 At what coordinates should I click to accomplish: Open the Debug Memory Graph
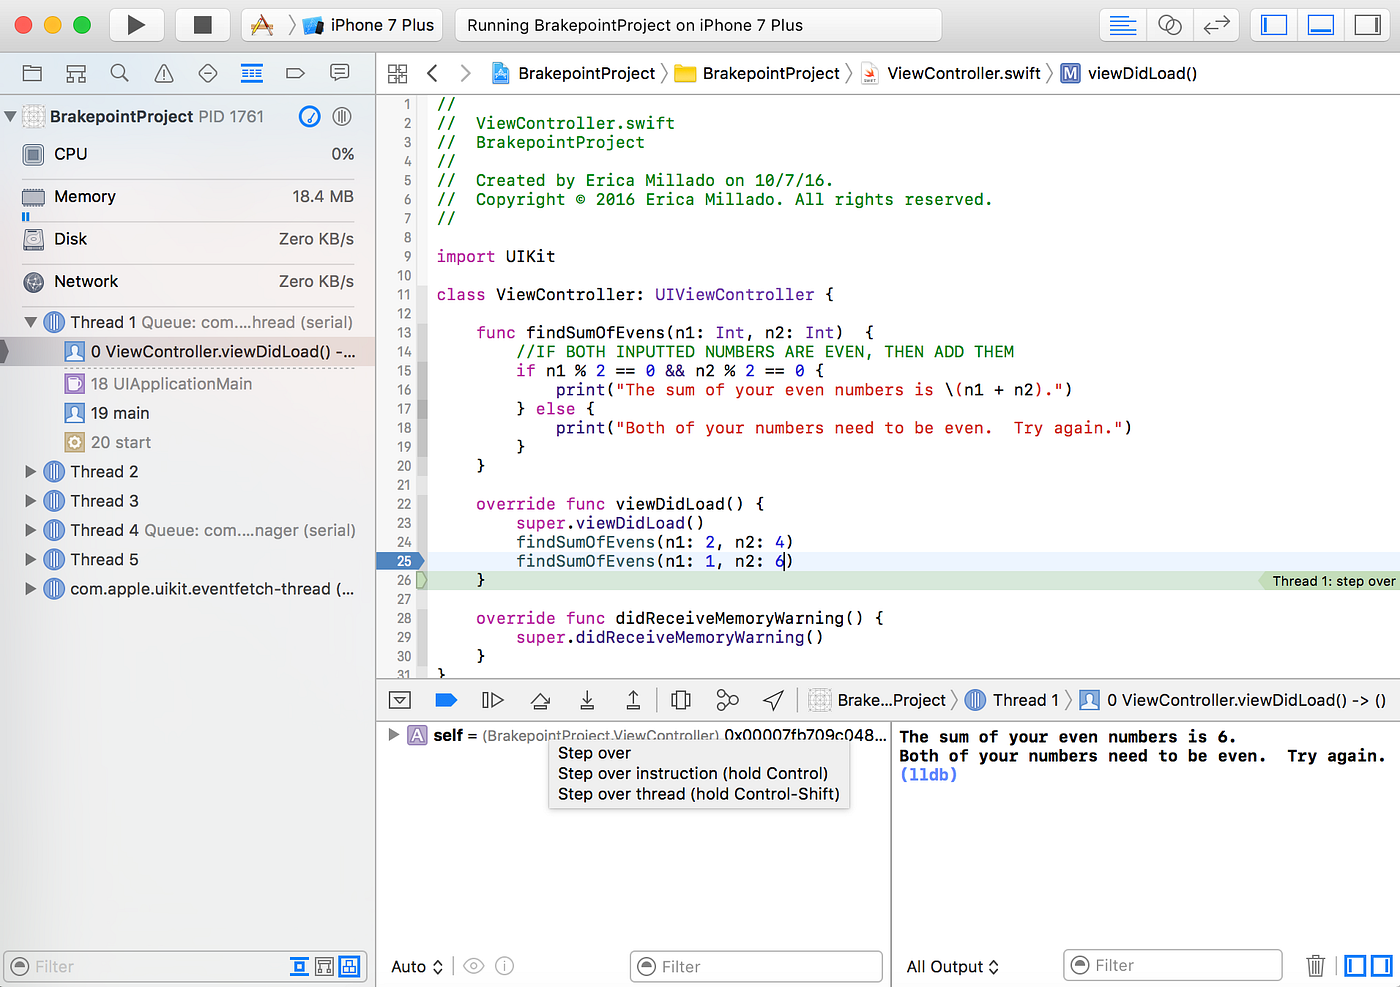727,700
